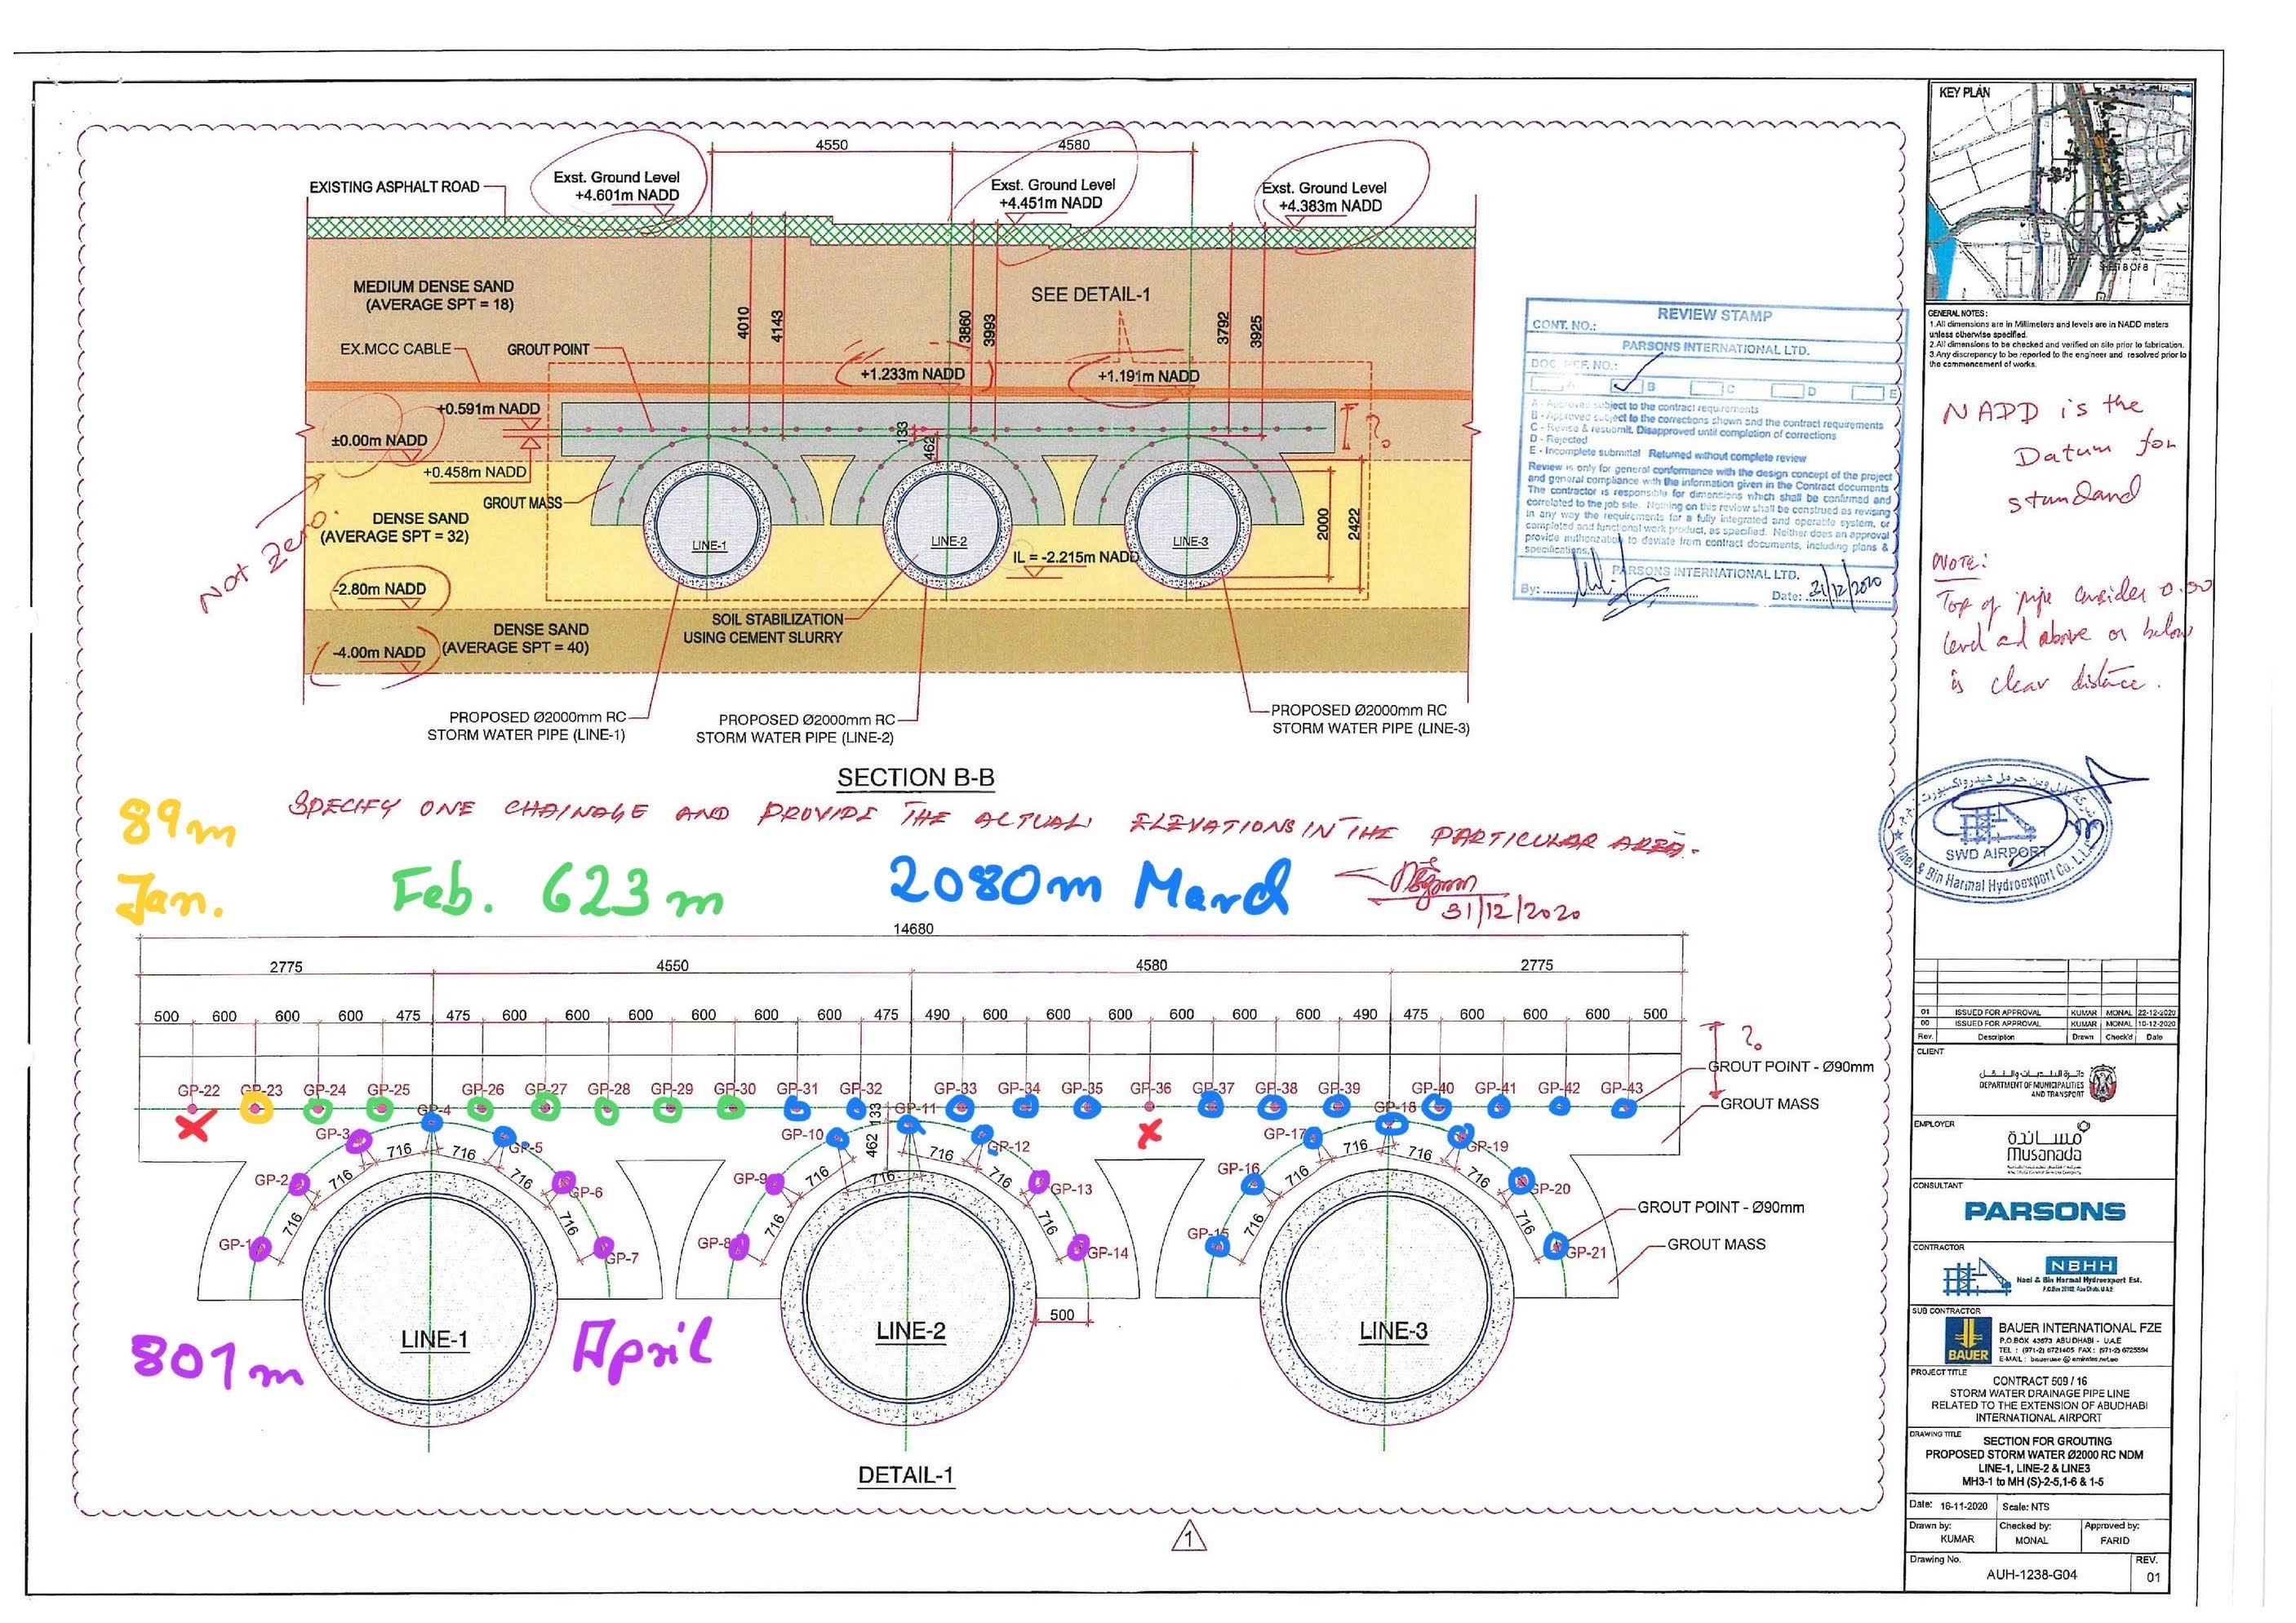The height and width of the screenshot is (1623, 2296).
Task: Click the red X below GP-22
Action: [x=193, y=1129]
